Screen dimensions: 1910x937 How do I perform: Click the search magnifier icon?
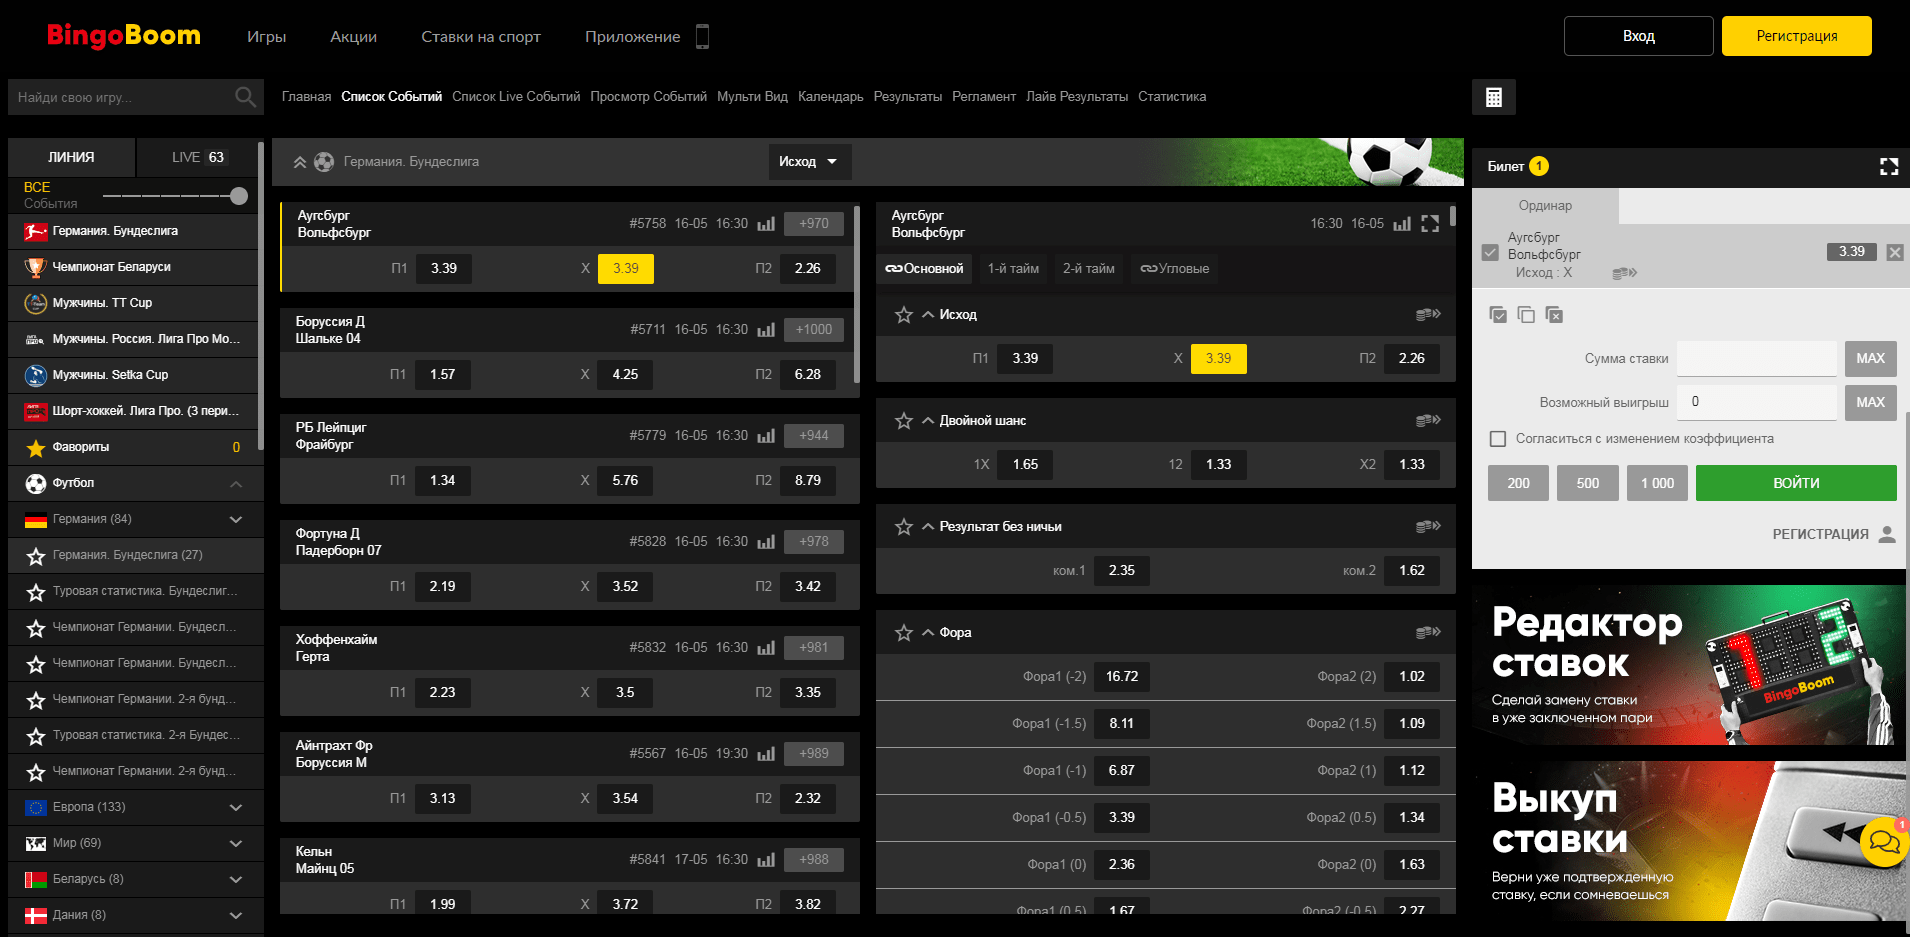click(245, 97)
